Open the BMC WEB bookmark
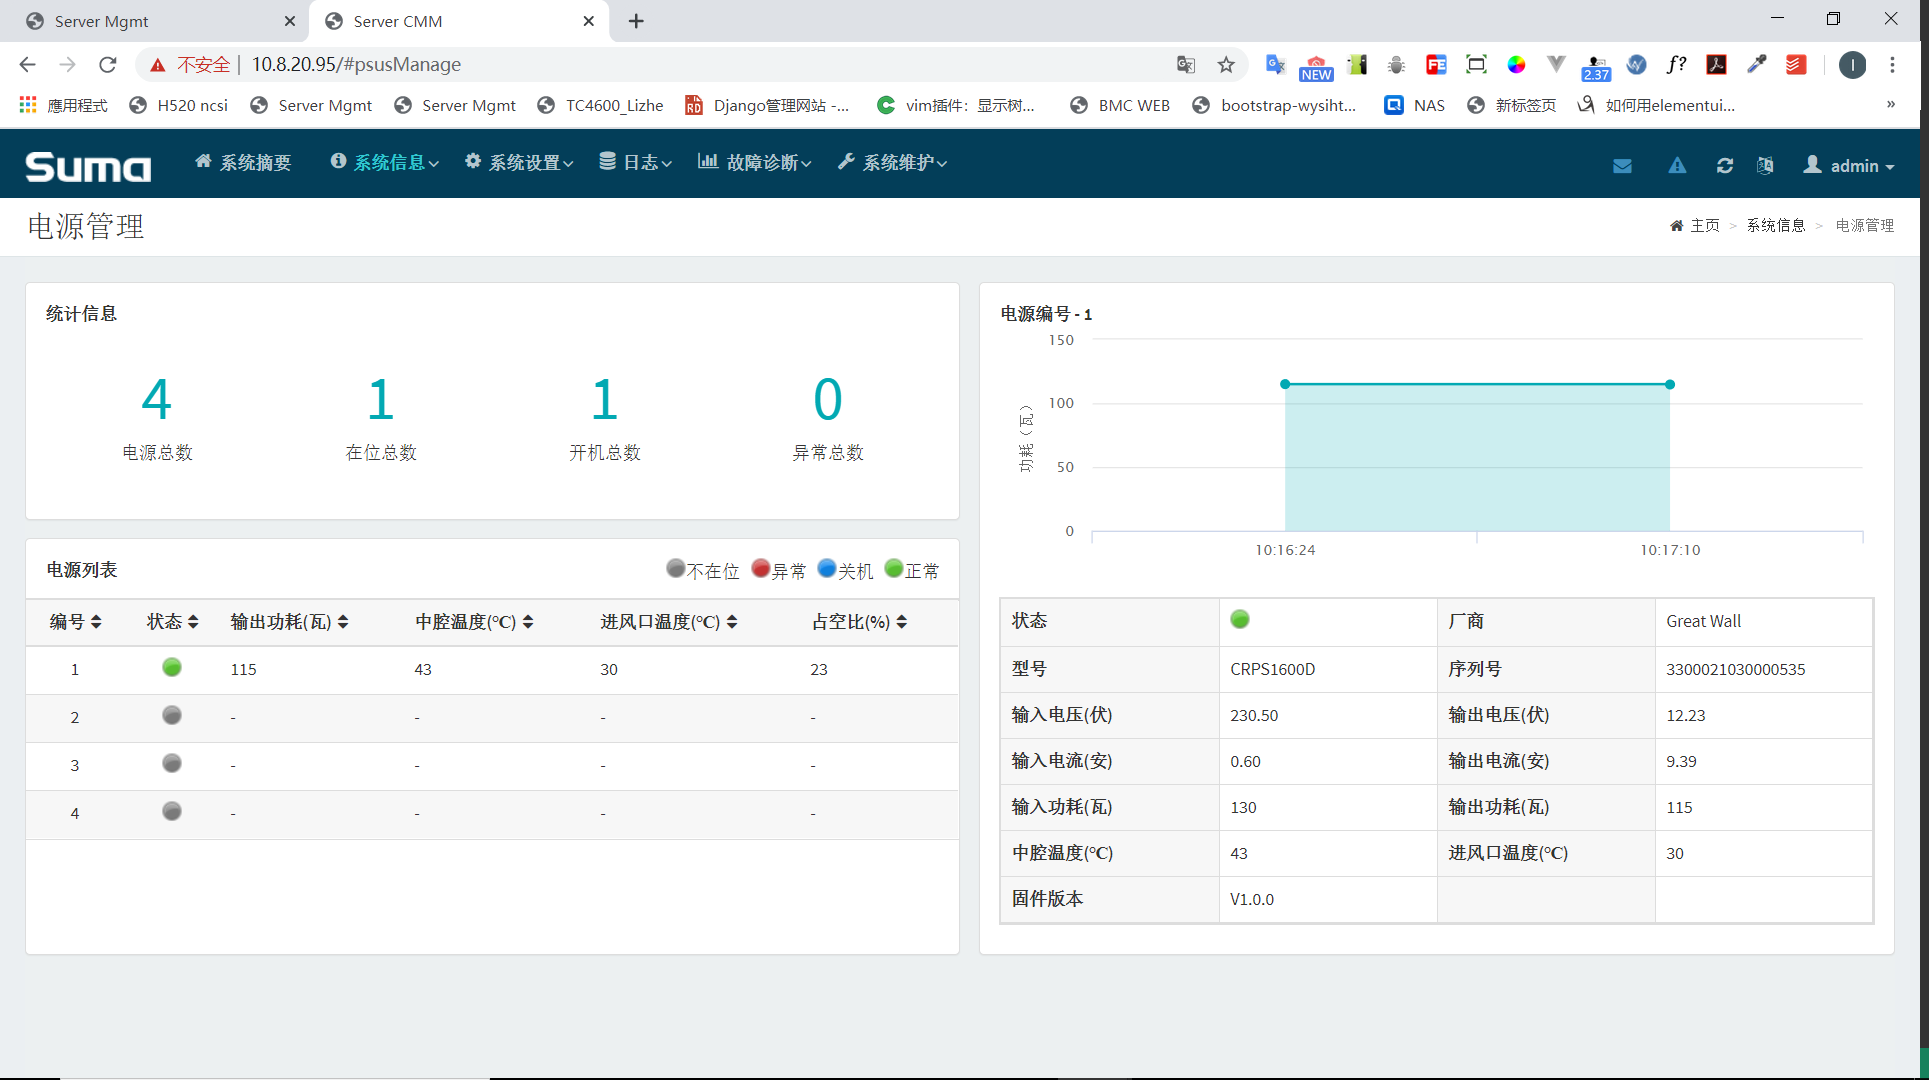 click(1120, 105)
